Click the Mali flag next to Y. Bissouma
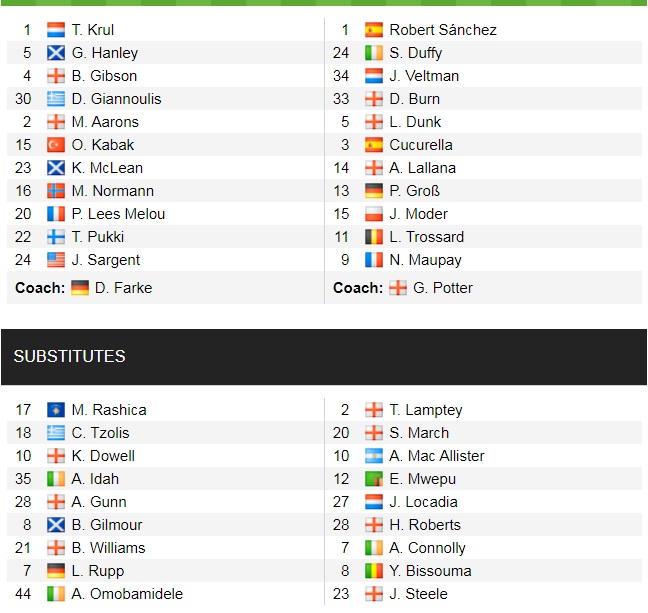The image size is (648, 613). pyautogui.click(x=374, y=571)
